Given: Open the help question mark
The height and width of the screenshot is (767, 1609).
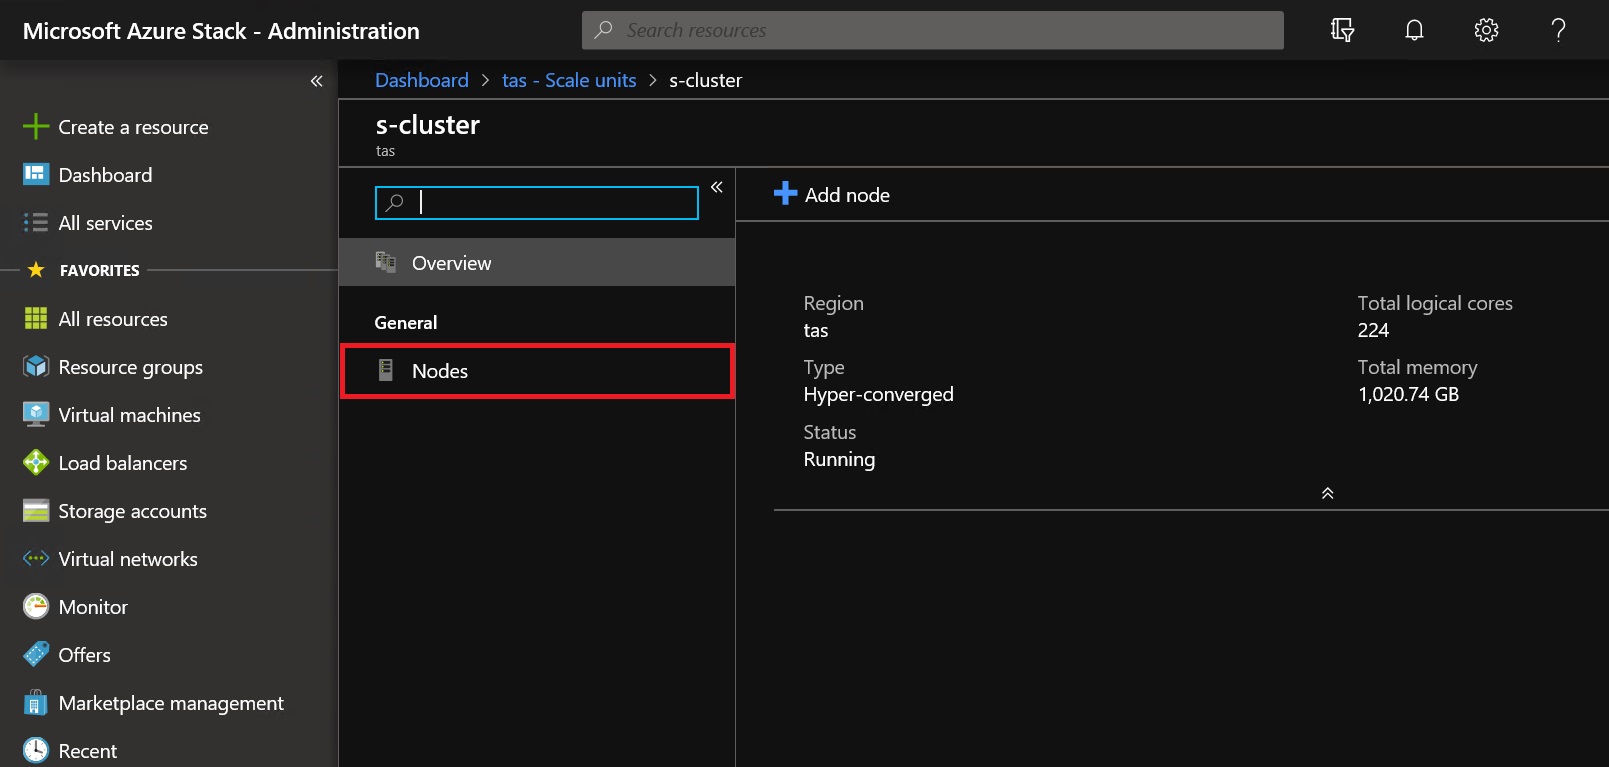Looking at the screenshot, I should [1558, 30].
